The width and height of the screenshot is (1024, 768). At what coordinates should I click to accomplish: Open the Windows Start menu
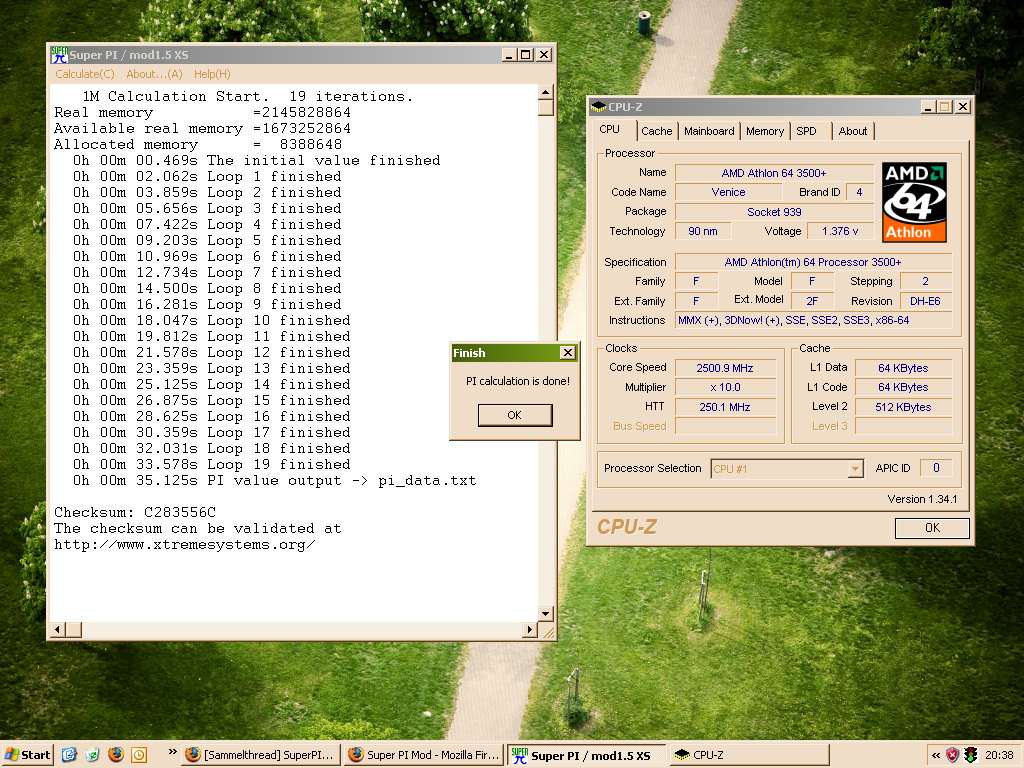(x=27, y=755)
